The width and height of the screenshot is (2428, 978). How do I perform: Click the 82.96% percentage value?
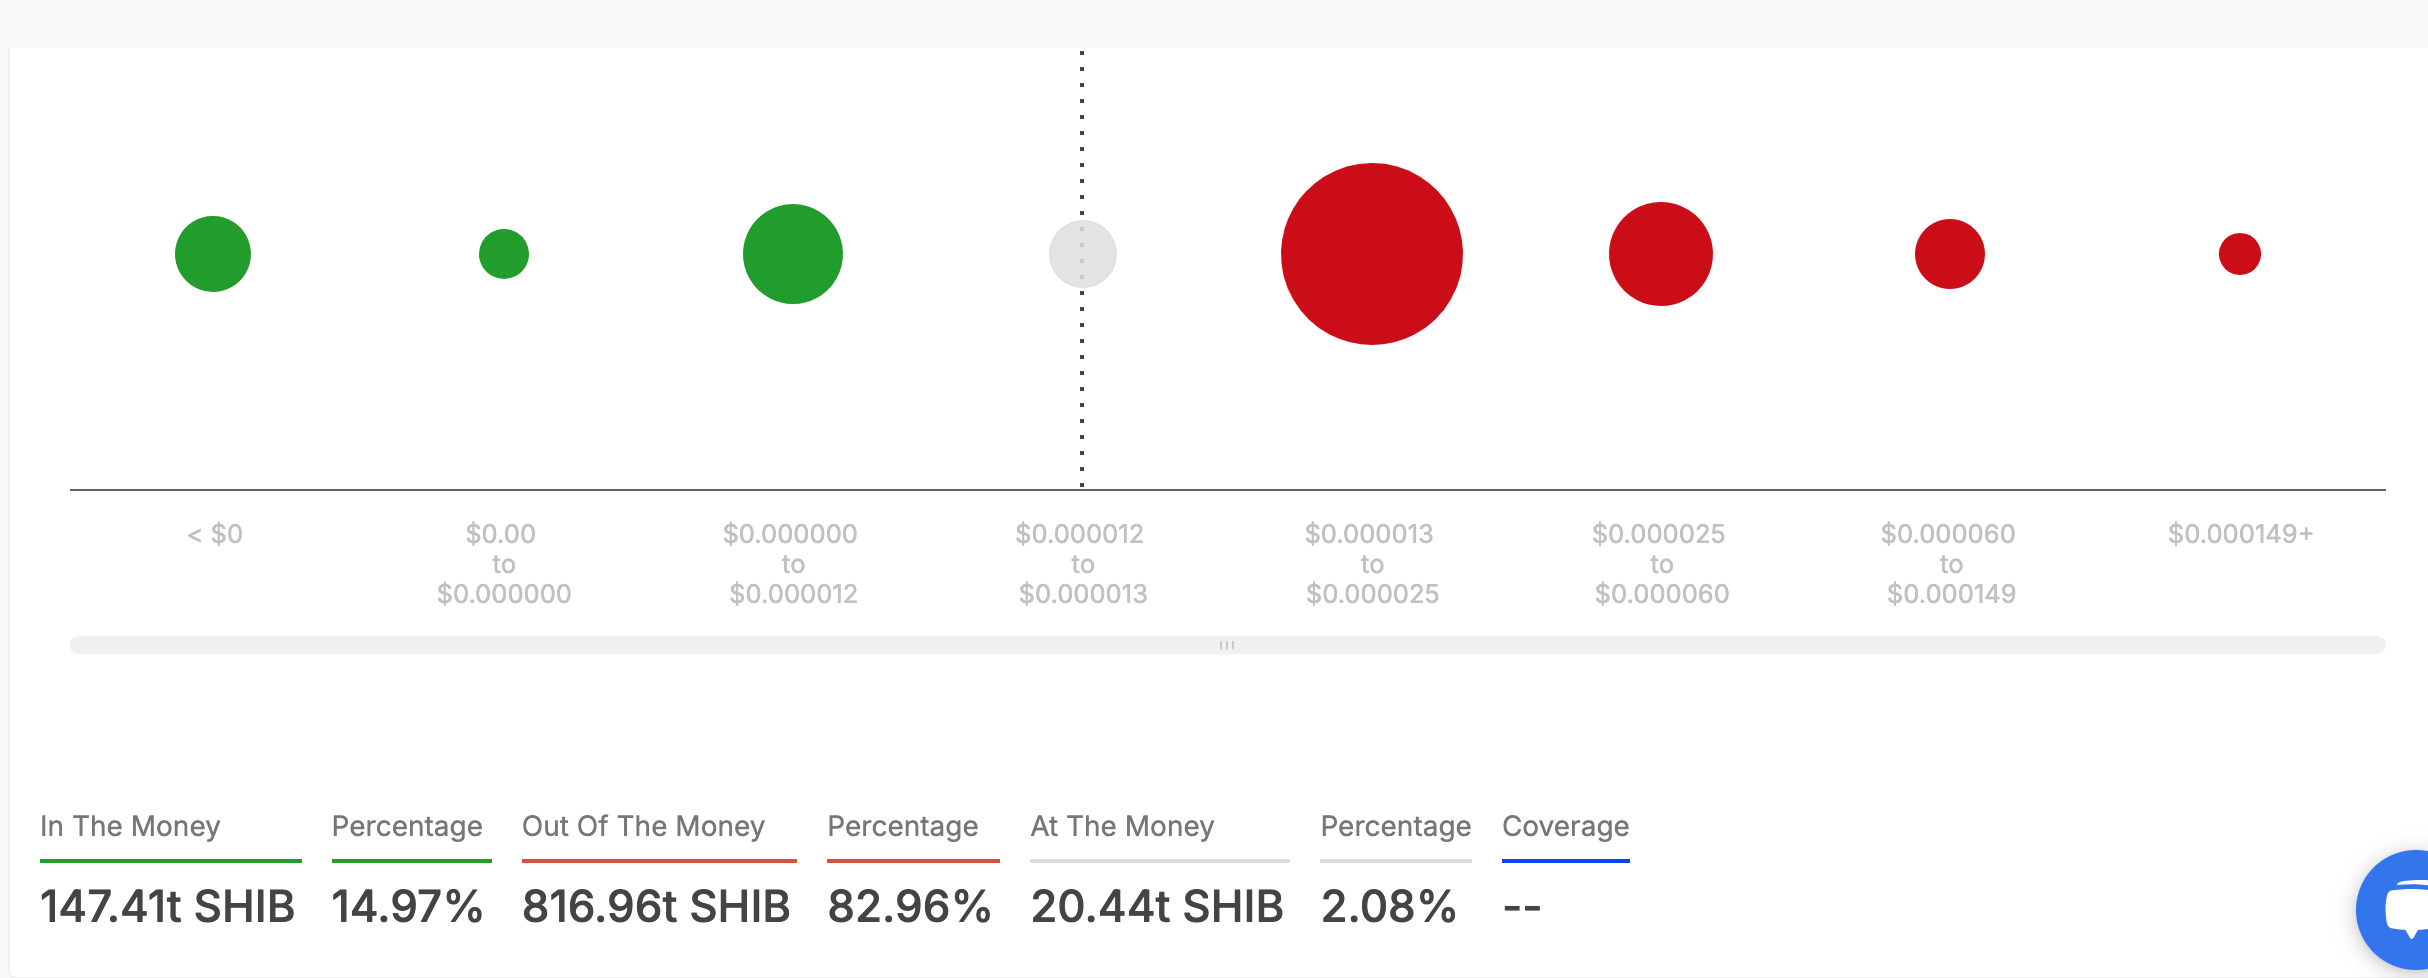tap(909, 907)
